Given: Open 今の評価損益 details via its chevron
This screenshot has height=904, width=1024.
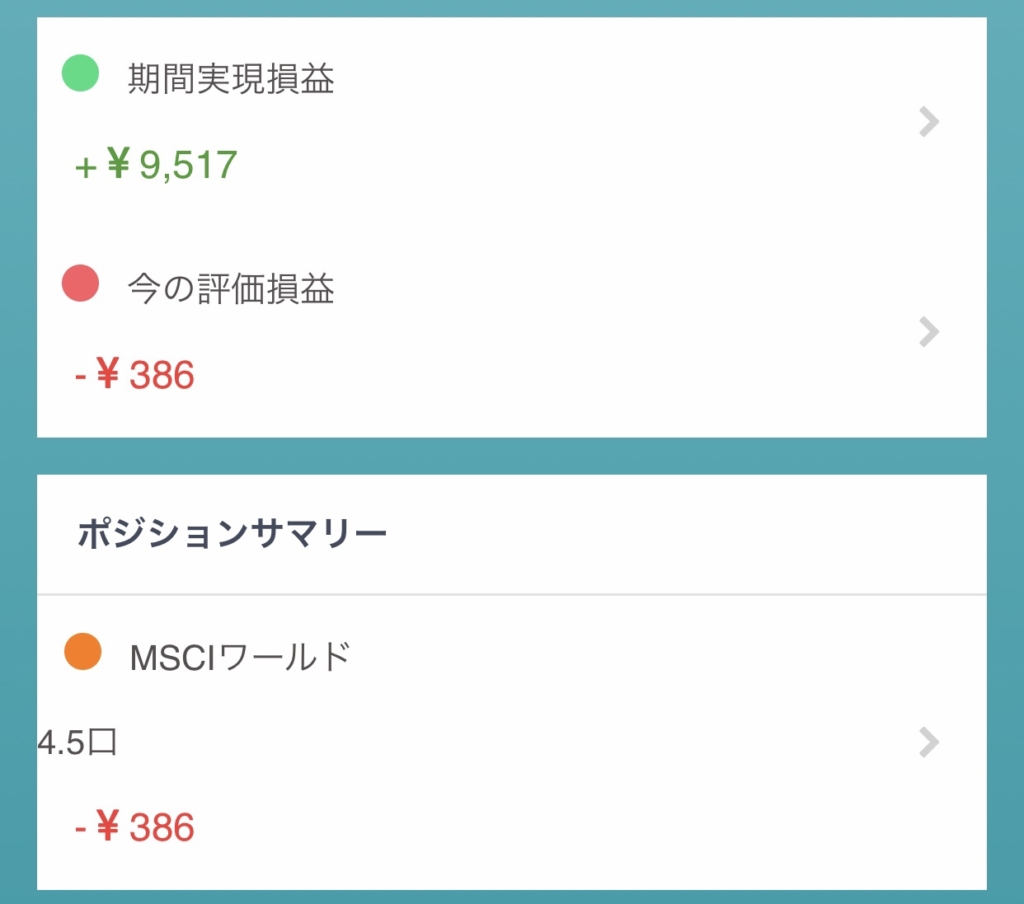Looking at the screenshot, I should click(x=929, y=332).
